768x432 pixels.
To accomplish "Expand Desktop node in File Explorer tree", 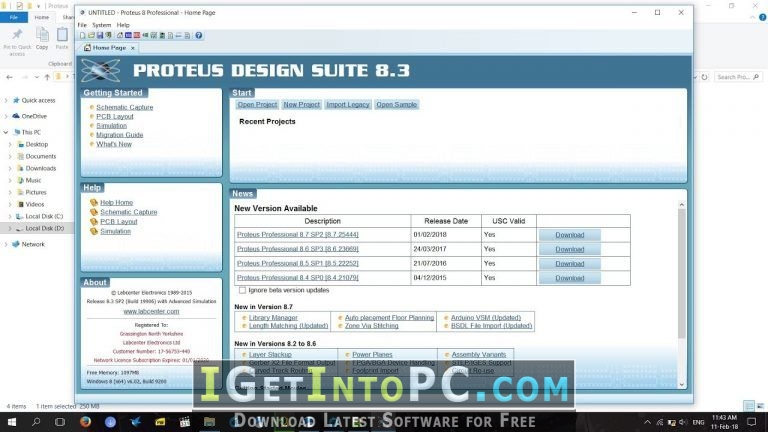I will pyautogui.click(x=10, y=144).
